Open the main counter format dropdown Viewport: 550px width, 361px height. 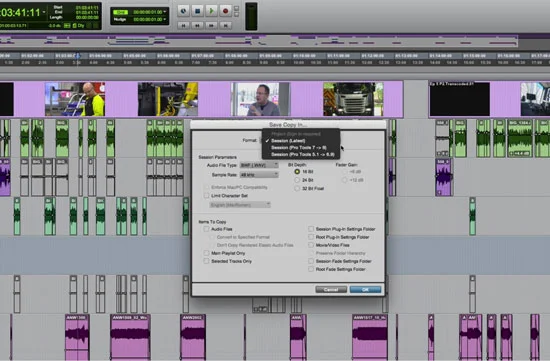(x=44, y=13)
